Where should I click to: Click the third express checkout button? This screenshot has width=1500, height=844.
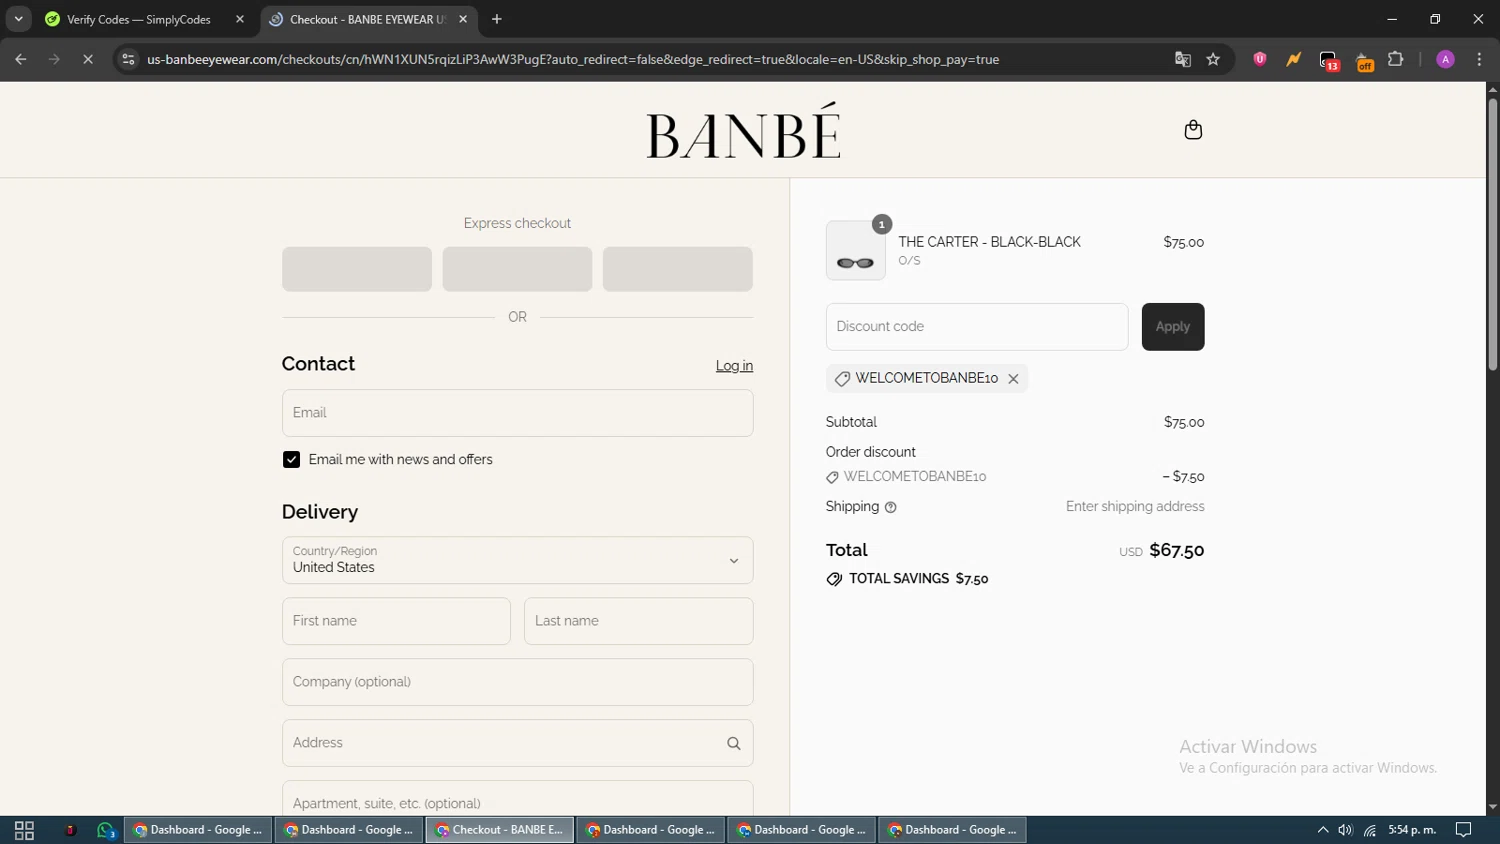(x=678, y=269)
